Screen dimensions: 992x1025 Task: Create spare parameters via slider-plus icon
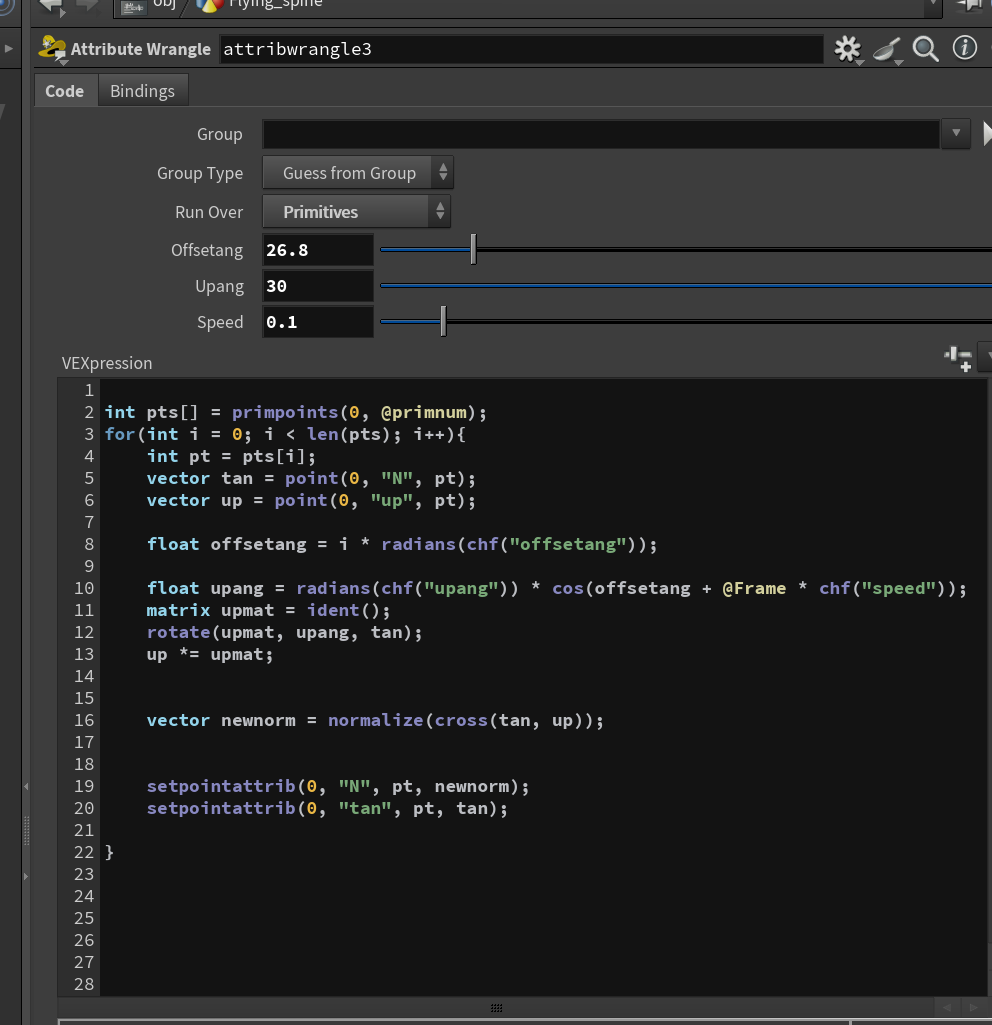[959, 358]
